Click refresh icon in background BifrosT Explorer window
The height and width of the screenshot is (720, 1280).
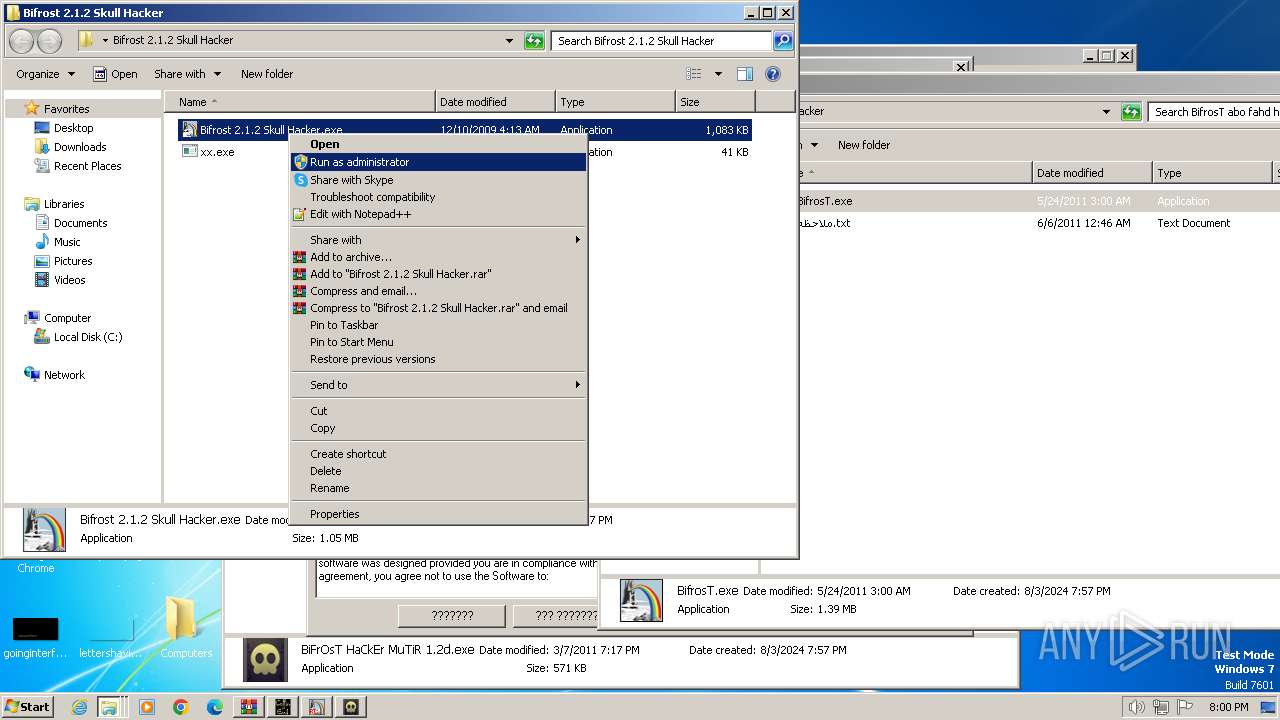pyautogui.click(x=1131, y=112)
